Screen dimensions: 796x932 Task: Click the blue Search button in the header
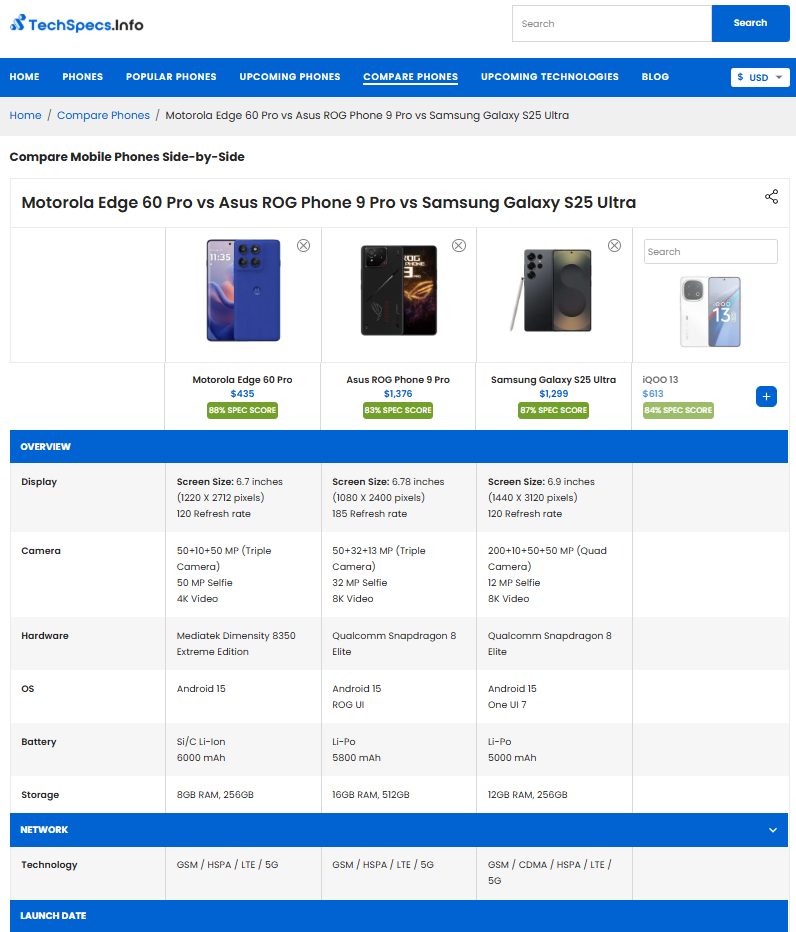tap(750, 23)
